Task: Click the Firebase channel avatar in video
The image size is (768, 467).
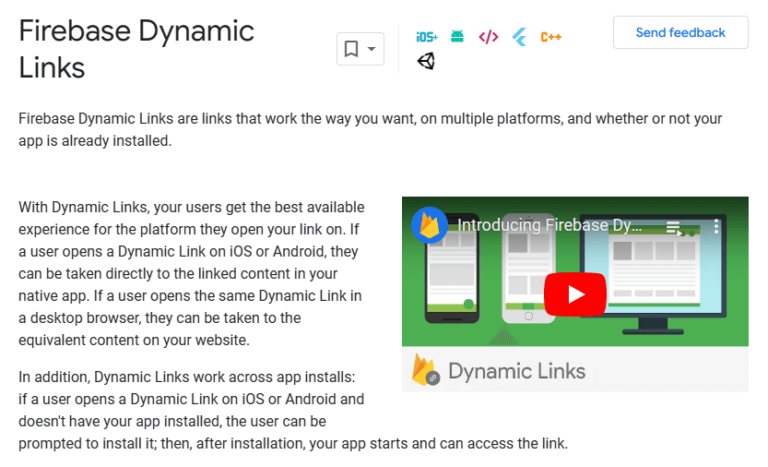Action: pos(431,225)
